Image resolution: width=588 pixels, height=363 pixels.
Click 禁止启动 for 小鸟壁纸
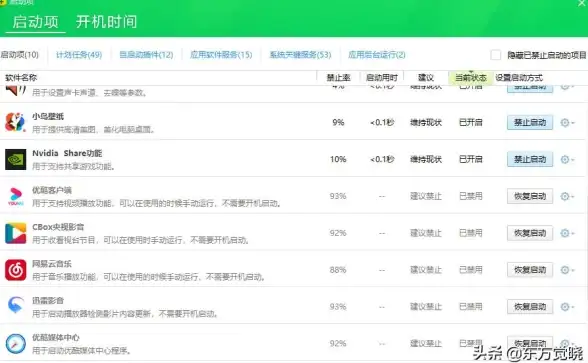[x=530, y=123]
